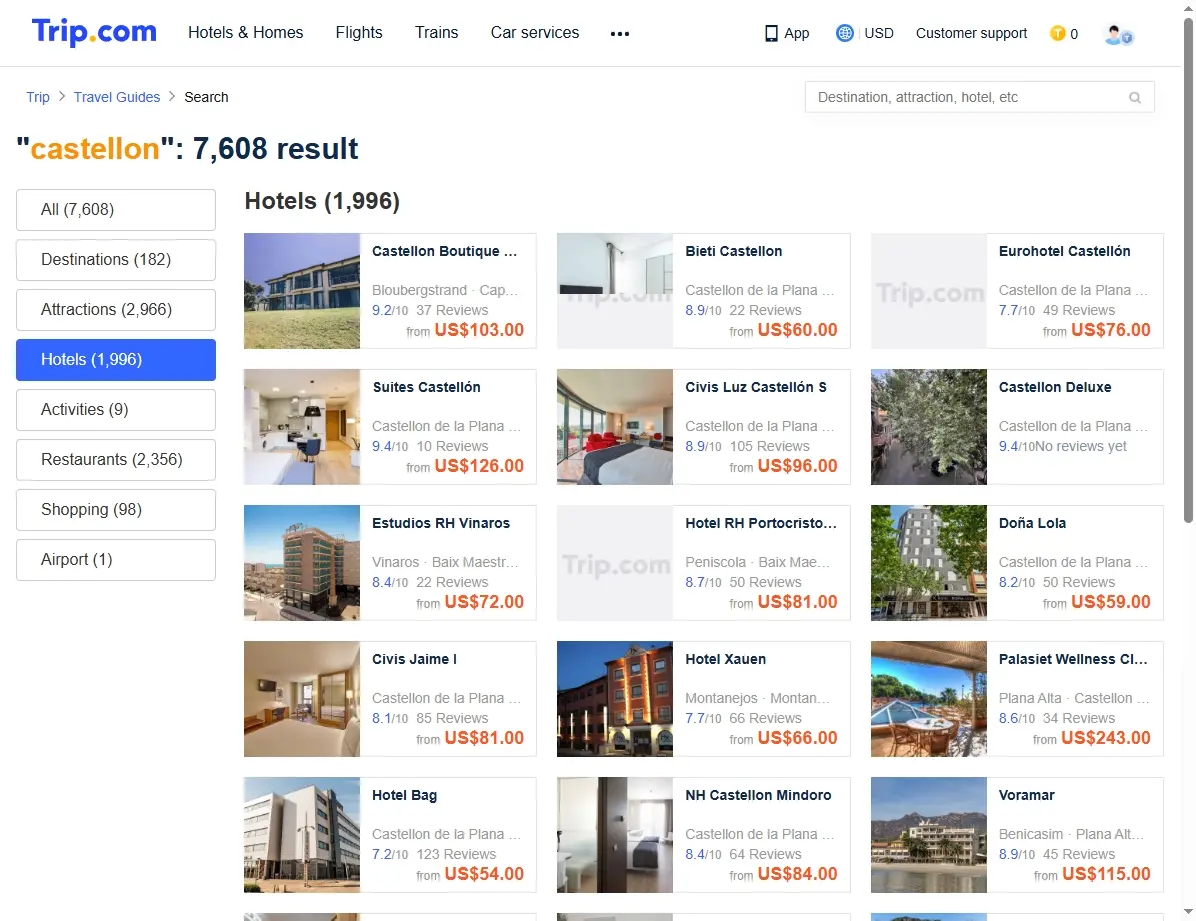The height and width of the screenshot is (921, 1196).
Task: Open Hotel RH Portocristo listing title
Action: tap(760, 523)
